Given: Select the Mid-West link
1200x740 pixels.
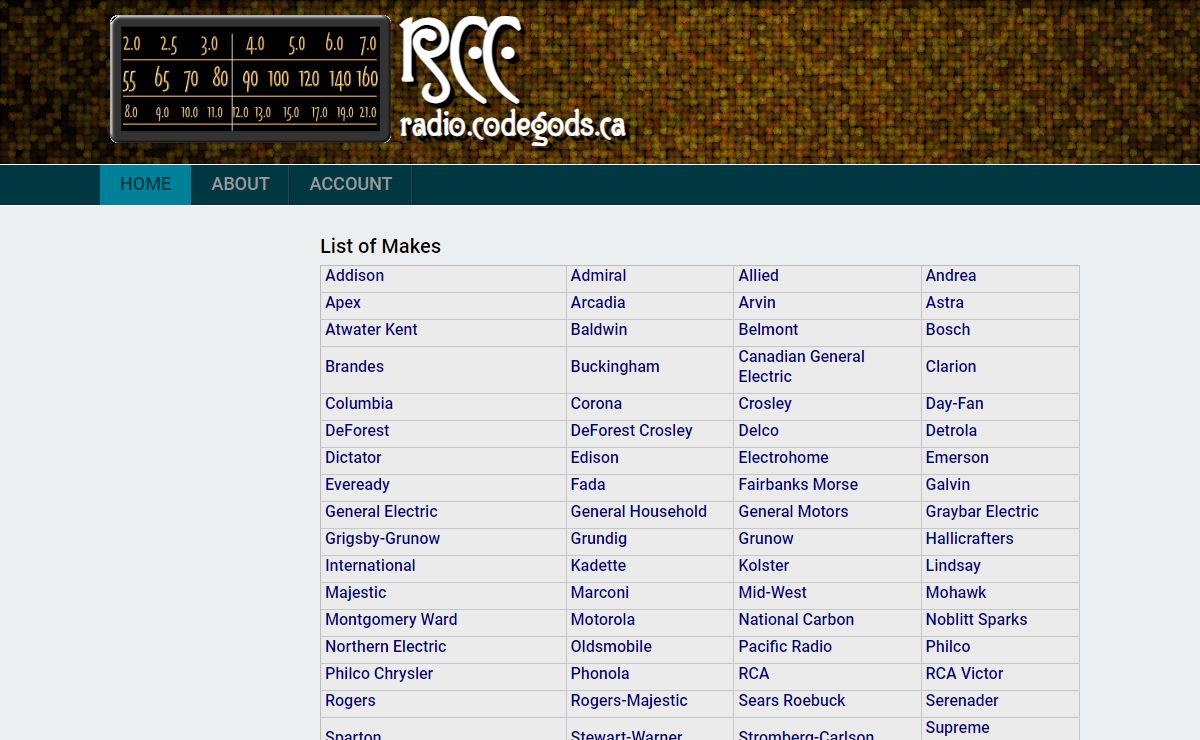Looking at the screenshot, I should (773, 593).
